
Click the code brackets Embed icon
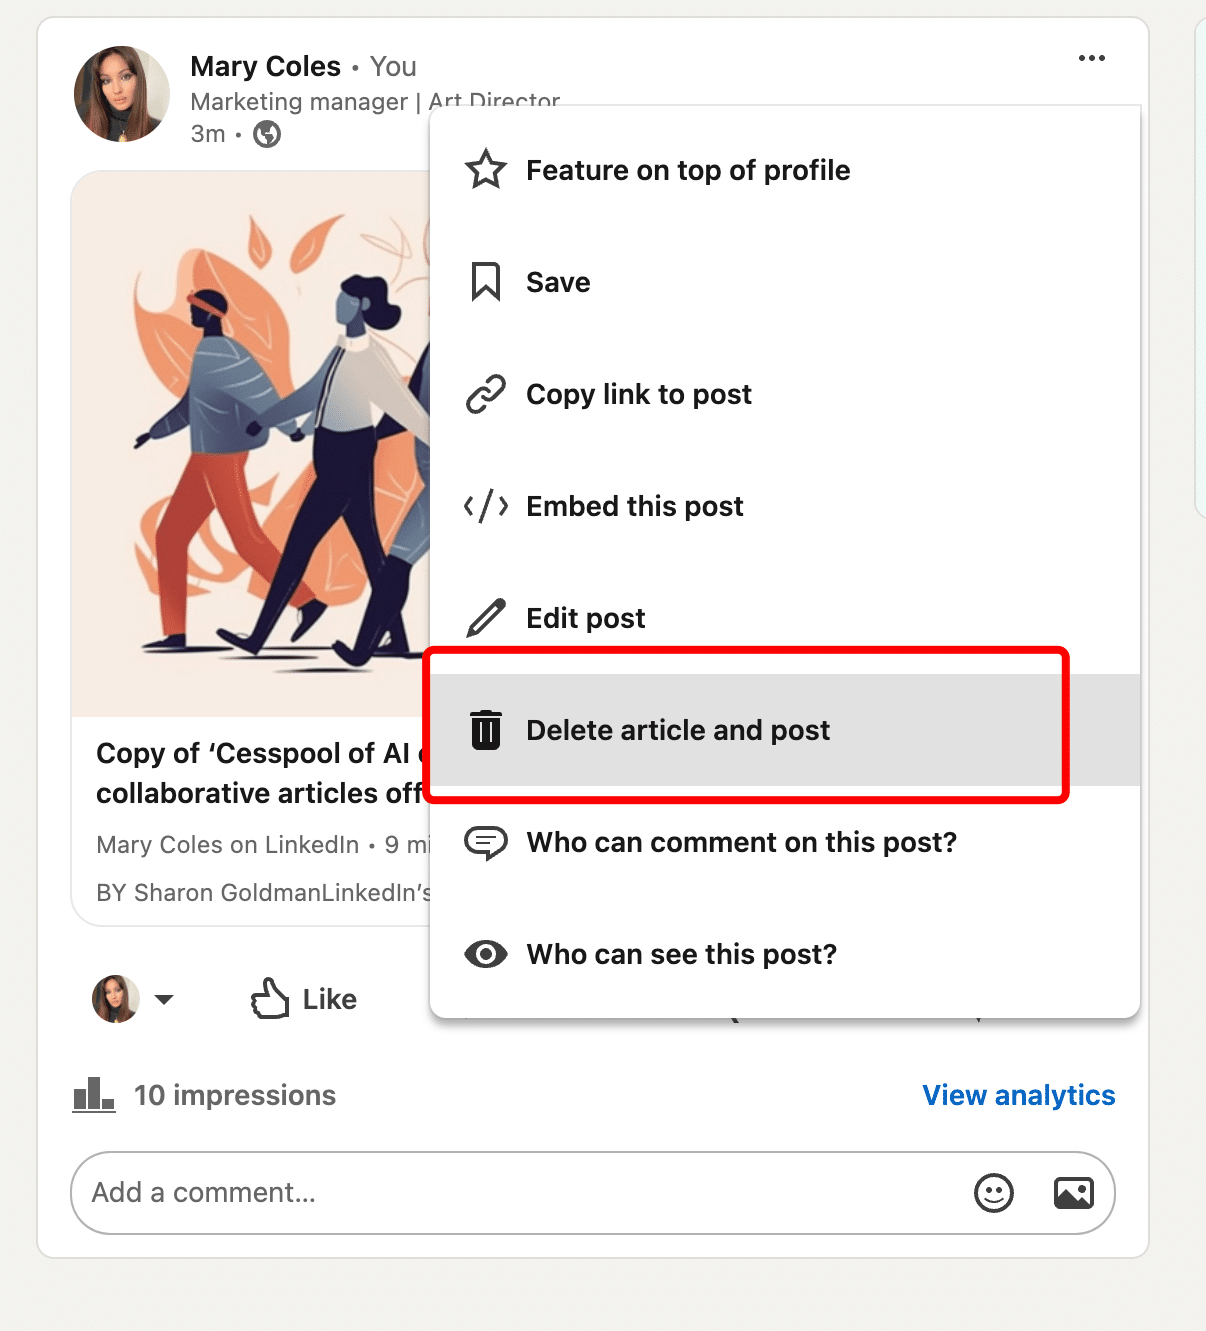[x=485, y=506]
